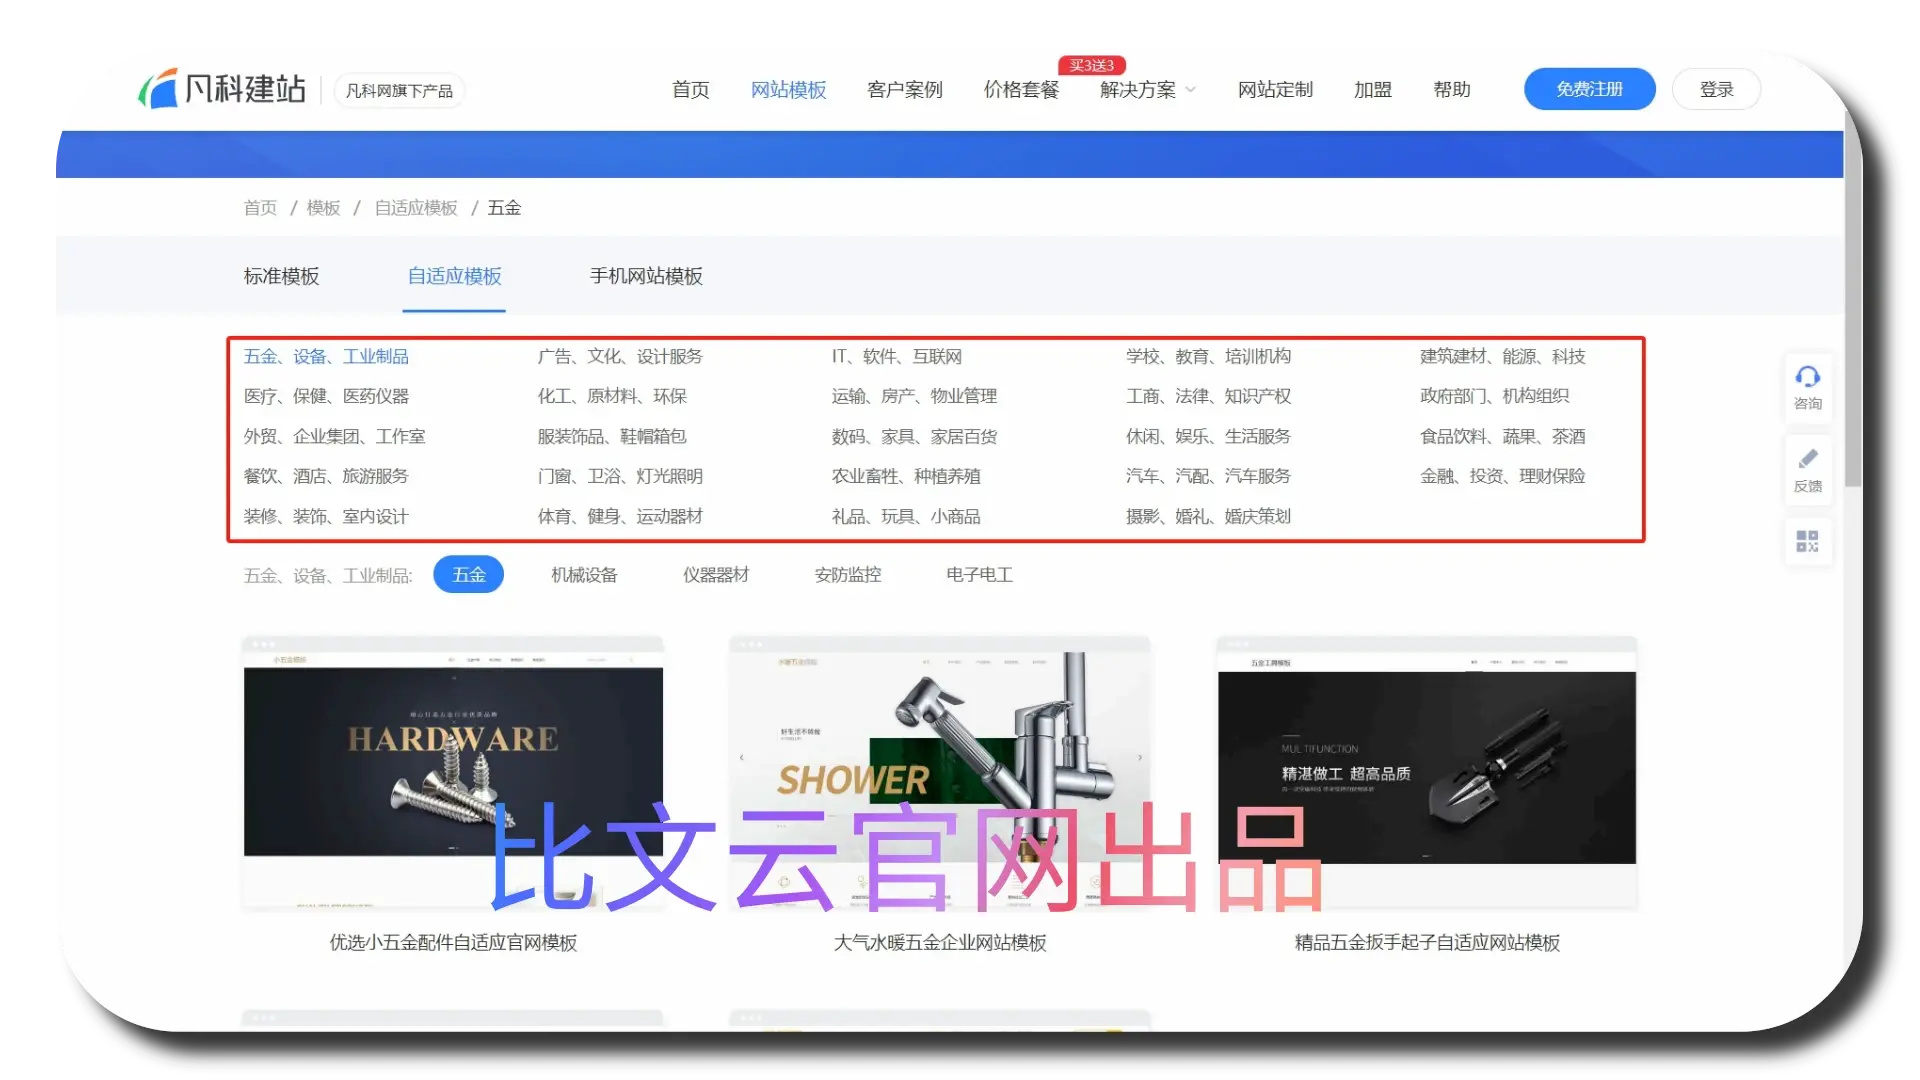Image resolution: width=1920 pixels, height=1080 pixels.
Task: Go to 首页 in the breadcrumb
Action: point(260,208)
